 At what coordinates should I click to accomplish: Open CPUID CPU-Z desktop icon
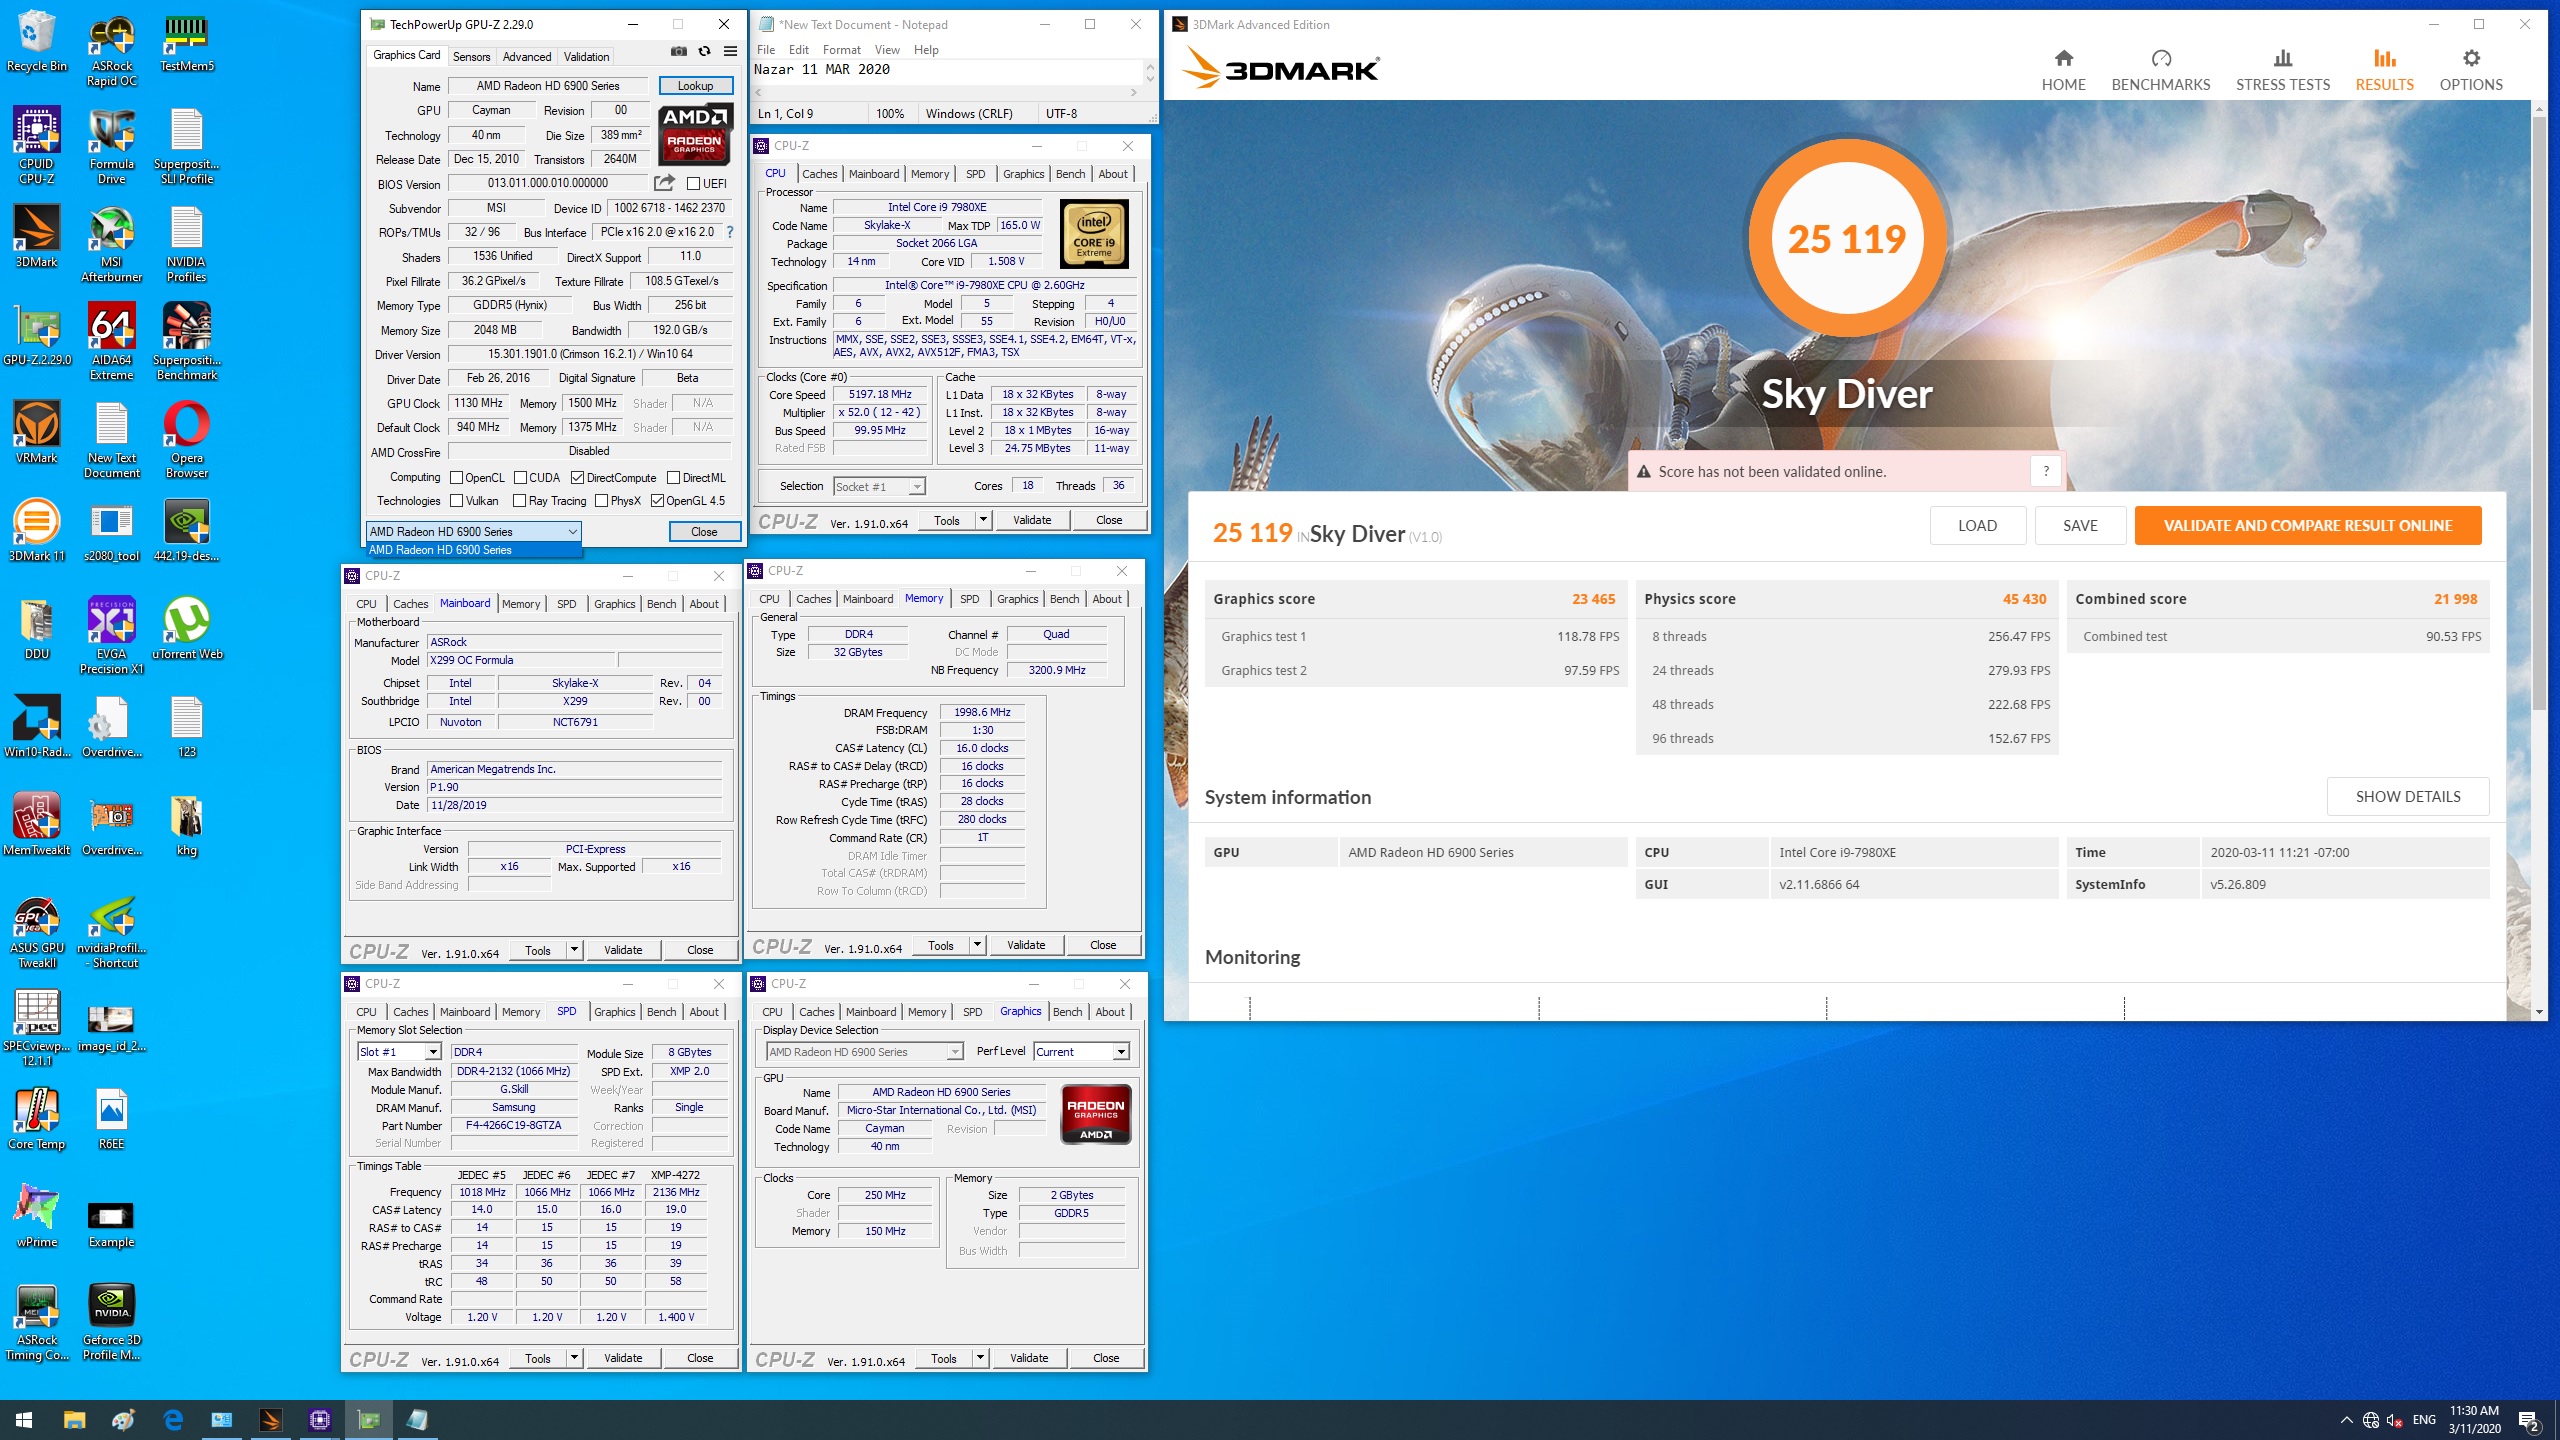[x=37, y=146]
